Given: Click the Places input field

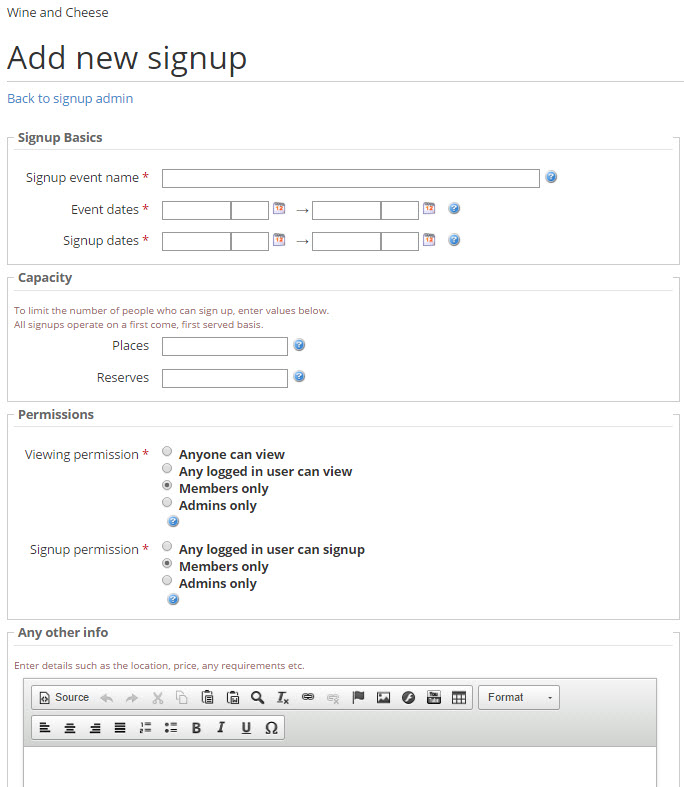Looking at the screenshot, I should point(225,346).
